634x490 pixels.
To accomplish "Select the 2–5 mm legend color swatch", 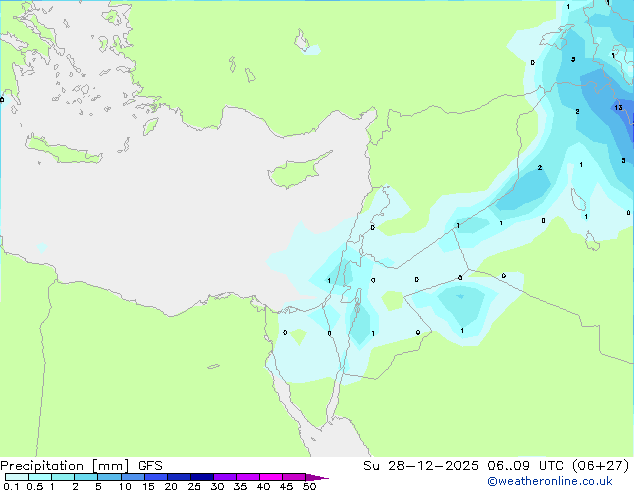I will [x=86, y=477].
